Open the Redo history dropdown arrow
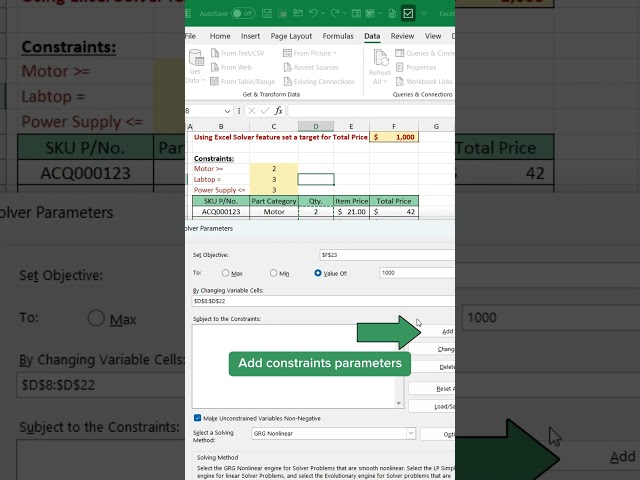Image resolution: width=640 pixels, height=480 pixels. click(x=344, y=13)
